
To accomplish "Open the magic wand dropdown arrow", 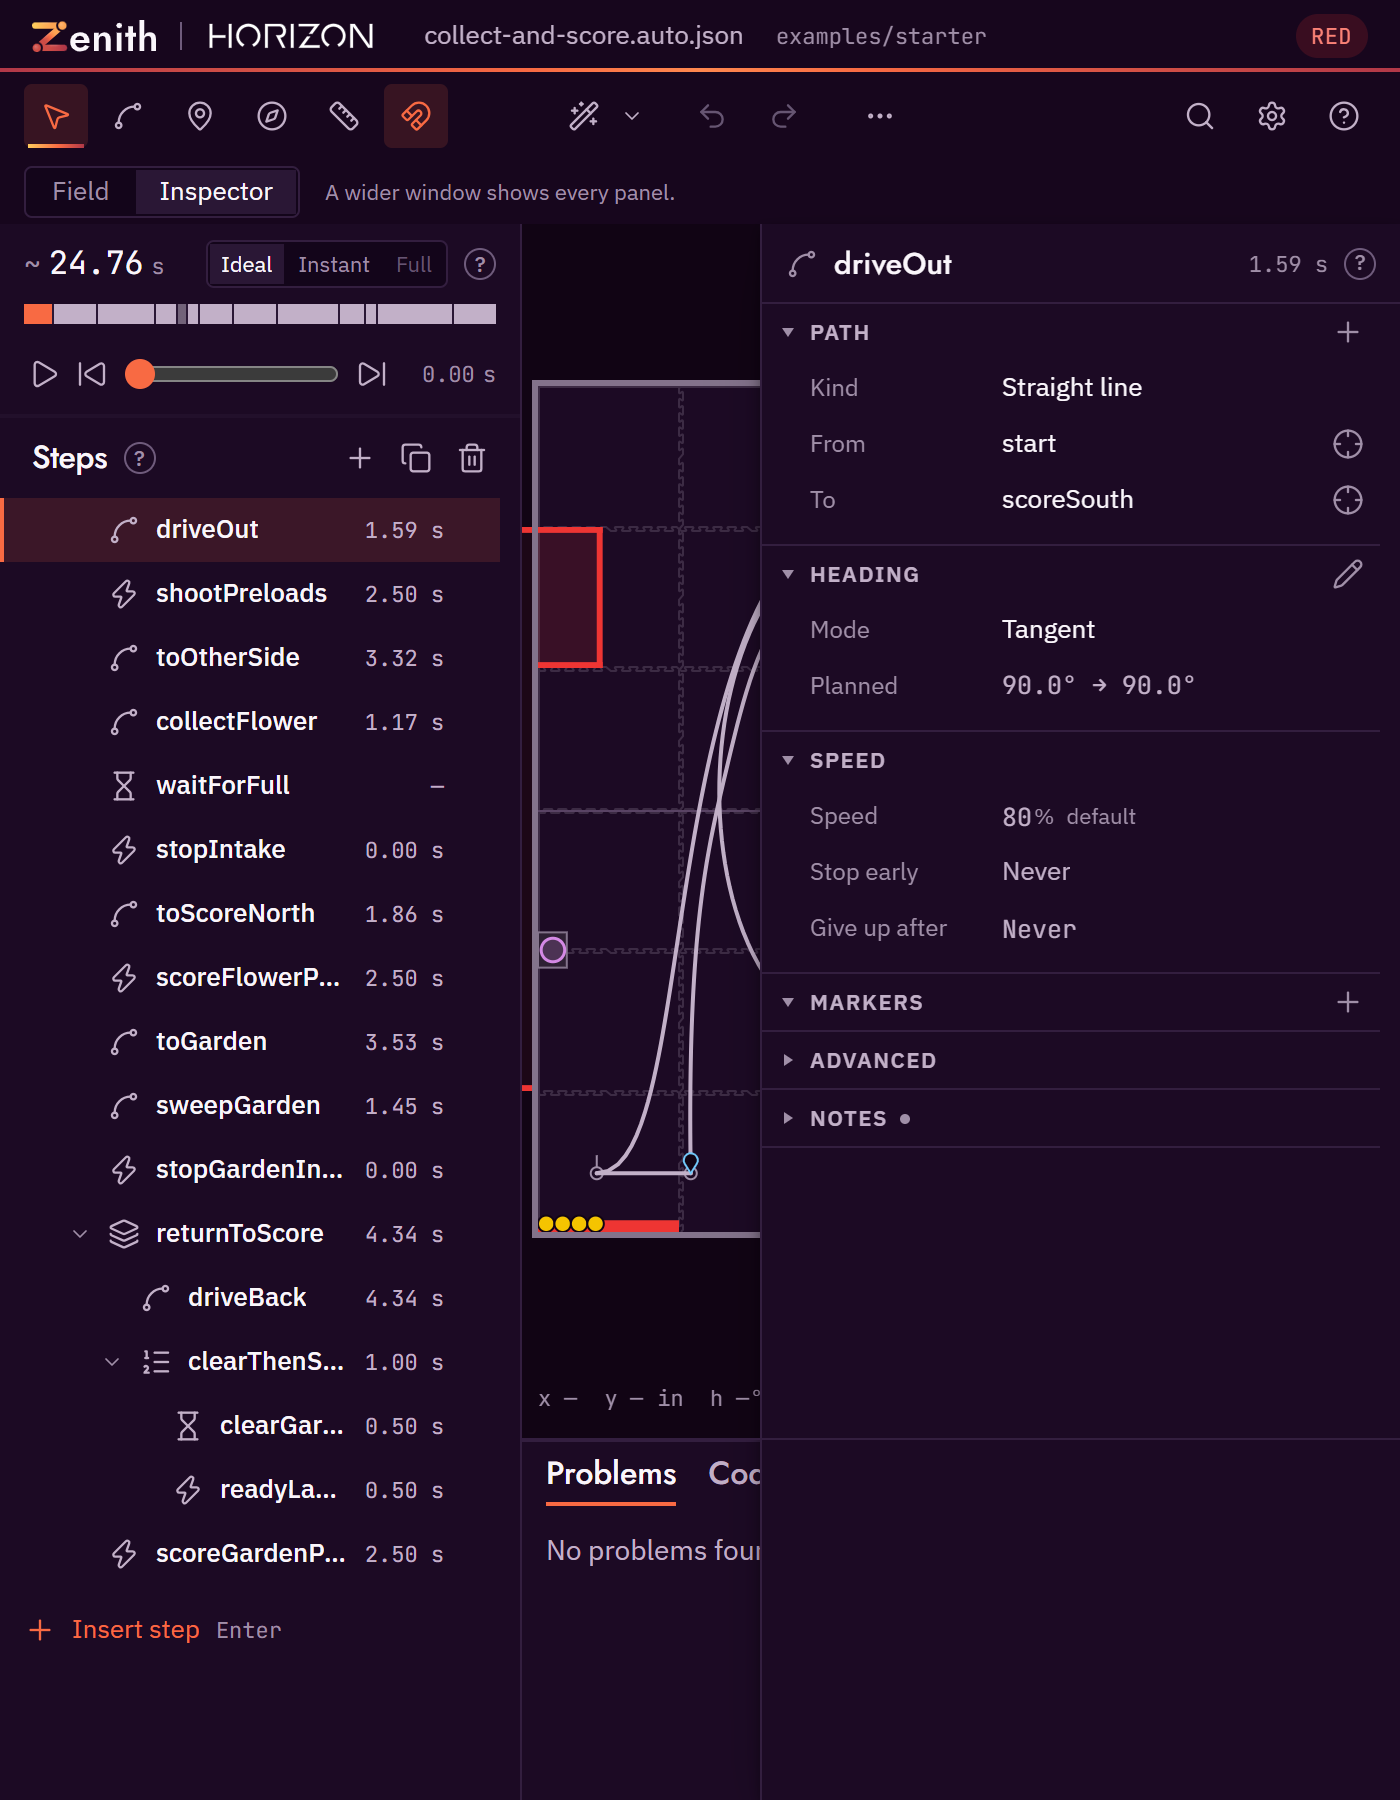I will click(632, 116).
